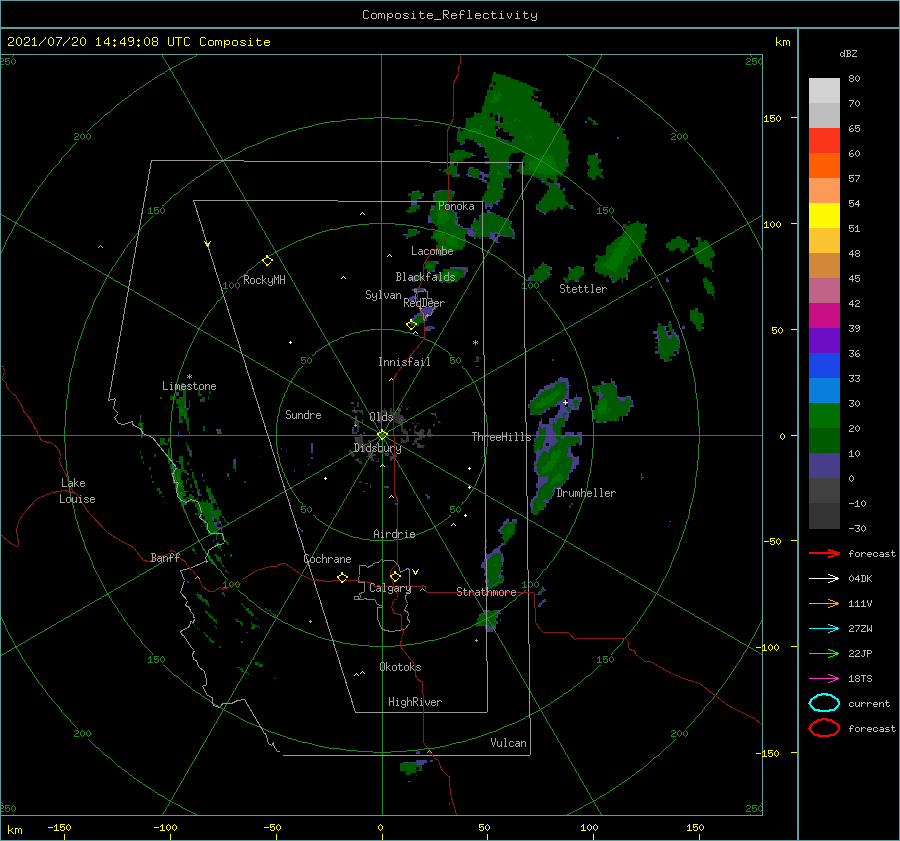
Task: Click the cyan current ellipse legend icon
Action: pos(824,703)
